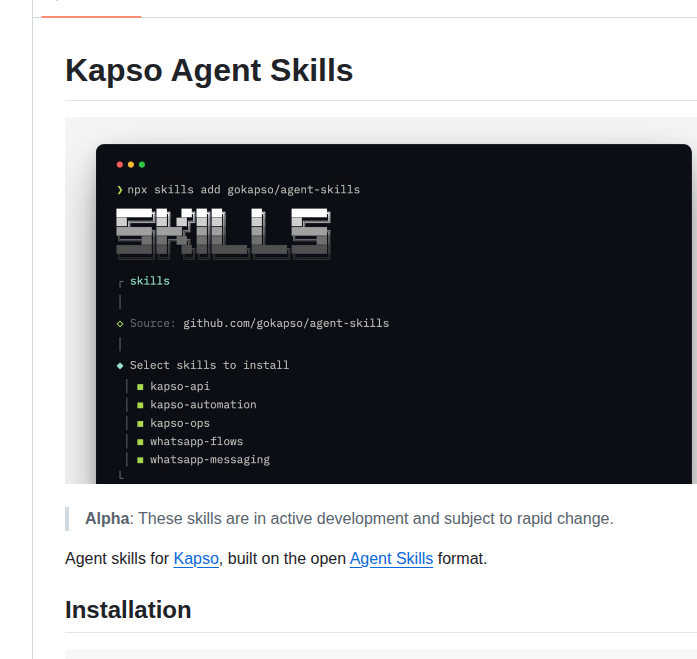
Task: Select the SKILLS ASCII art banner
Action: click(223, 234)
